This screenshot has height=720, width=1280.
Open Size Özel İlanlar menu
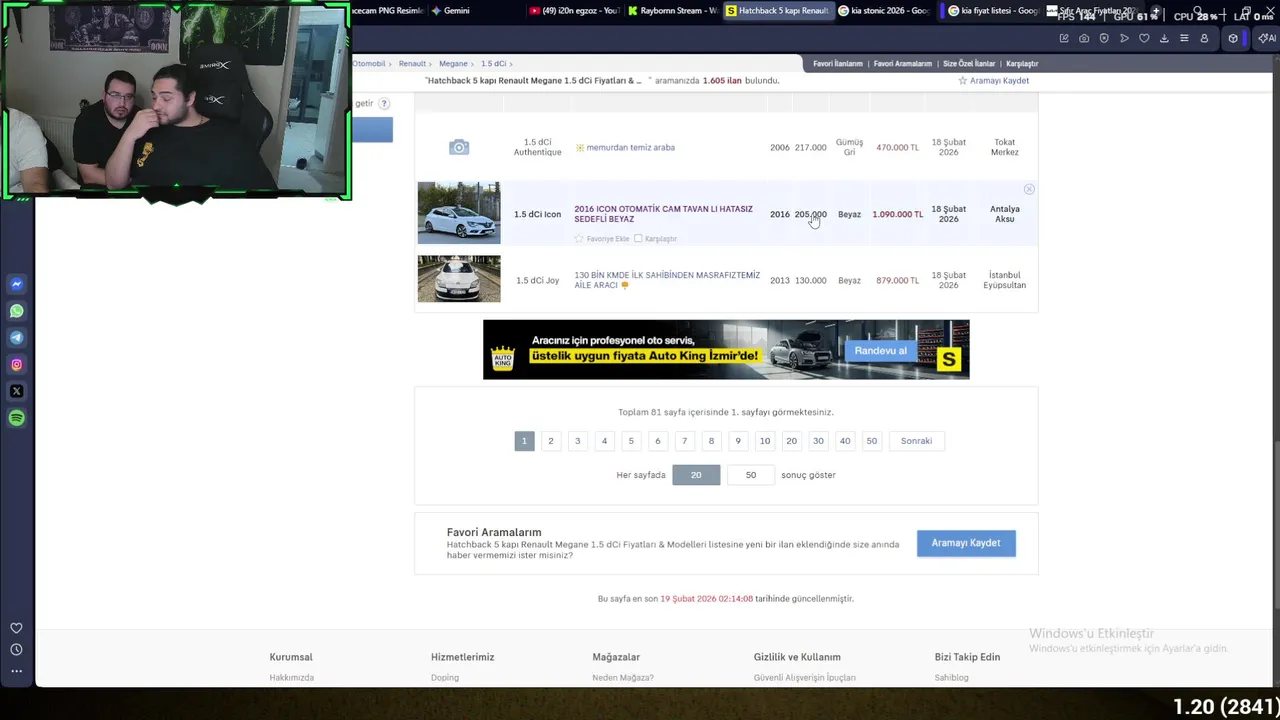coord(969,64)
